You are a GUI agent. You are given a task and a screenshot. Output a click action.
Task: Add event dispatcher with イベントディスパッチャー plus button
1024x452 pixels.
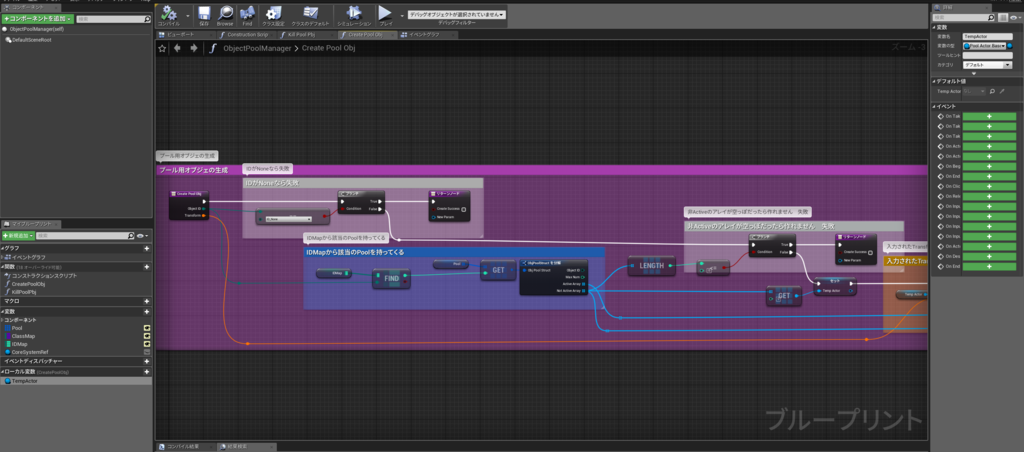pos(146,361)
